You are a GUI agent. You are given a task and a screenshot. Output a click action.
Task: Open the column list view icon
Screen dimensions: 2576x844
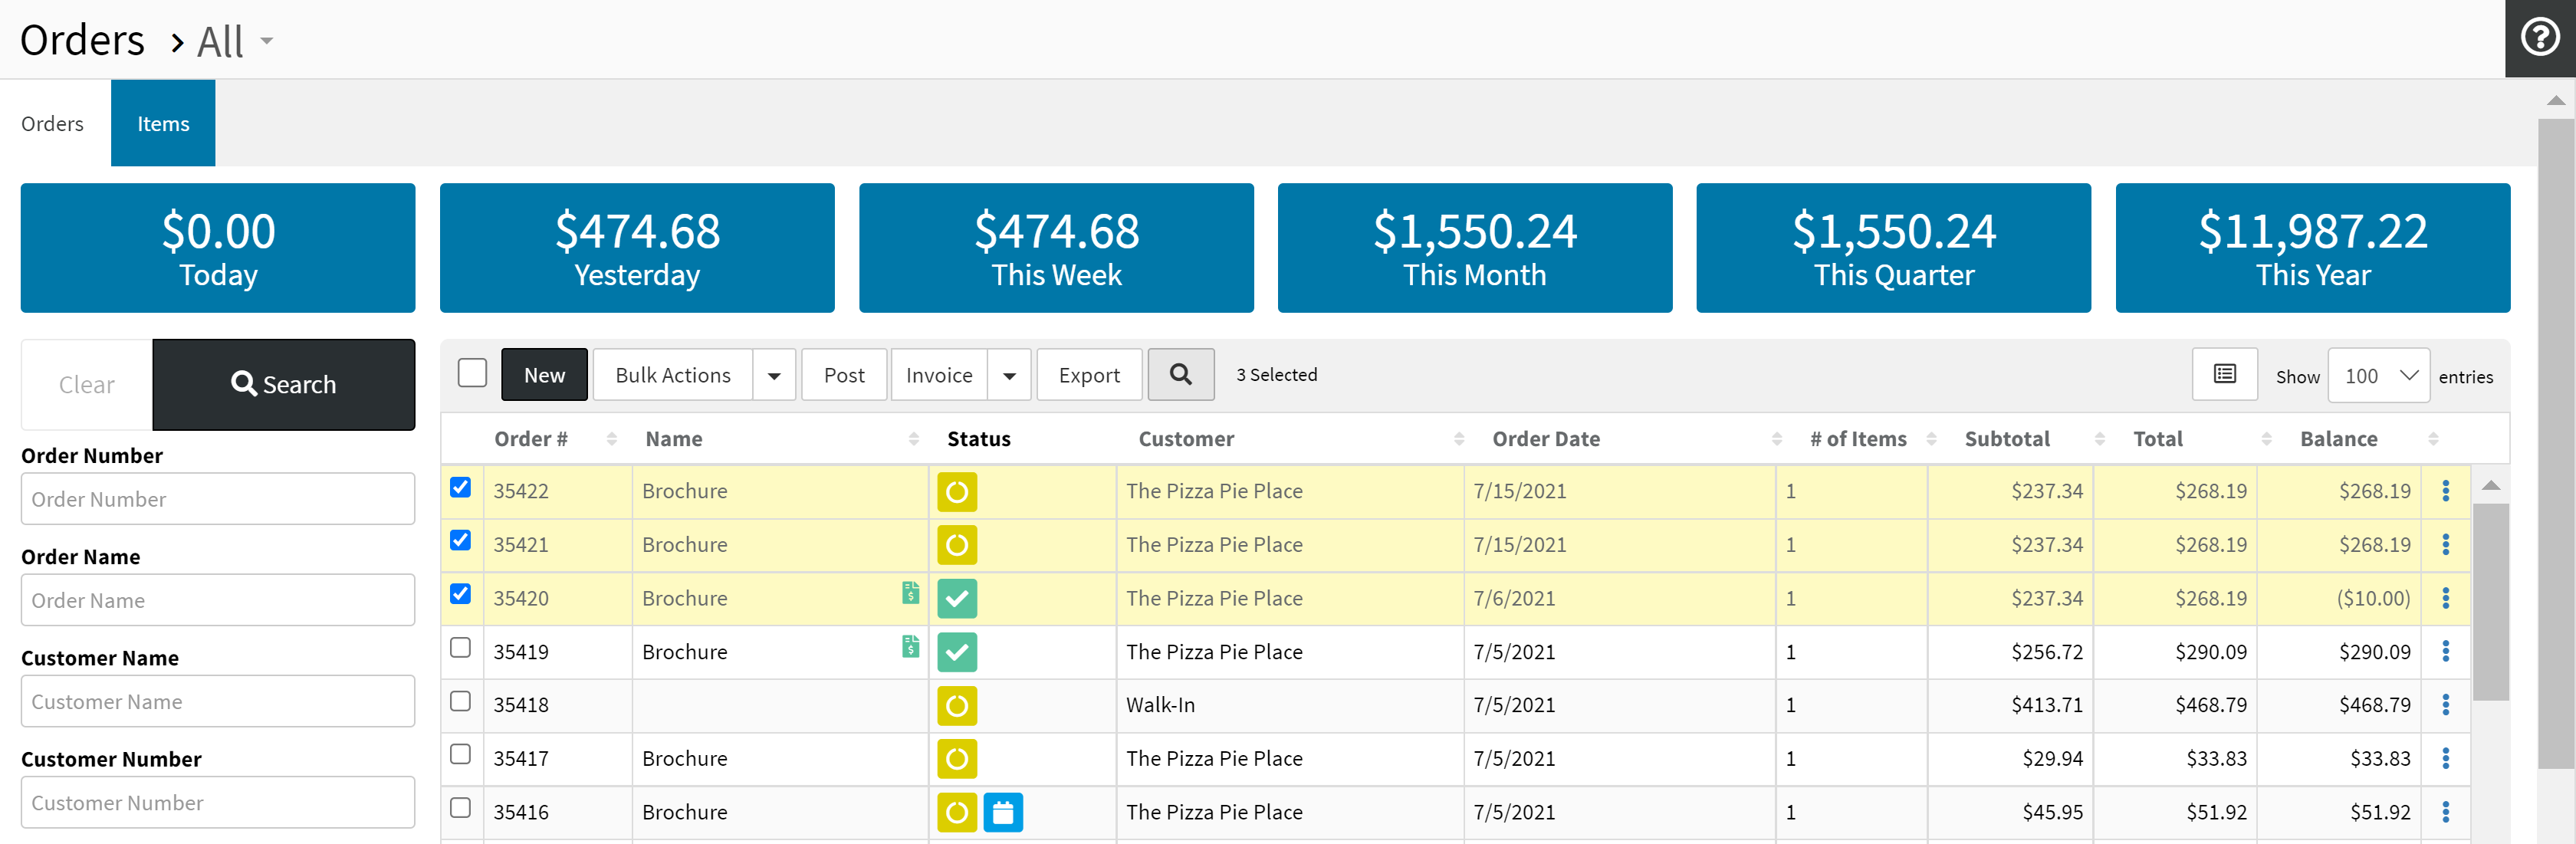pyautogui.click(x=2223, y=375)
